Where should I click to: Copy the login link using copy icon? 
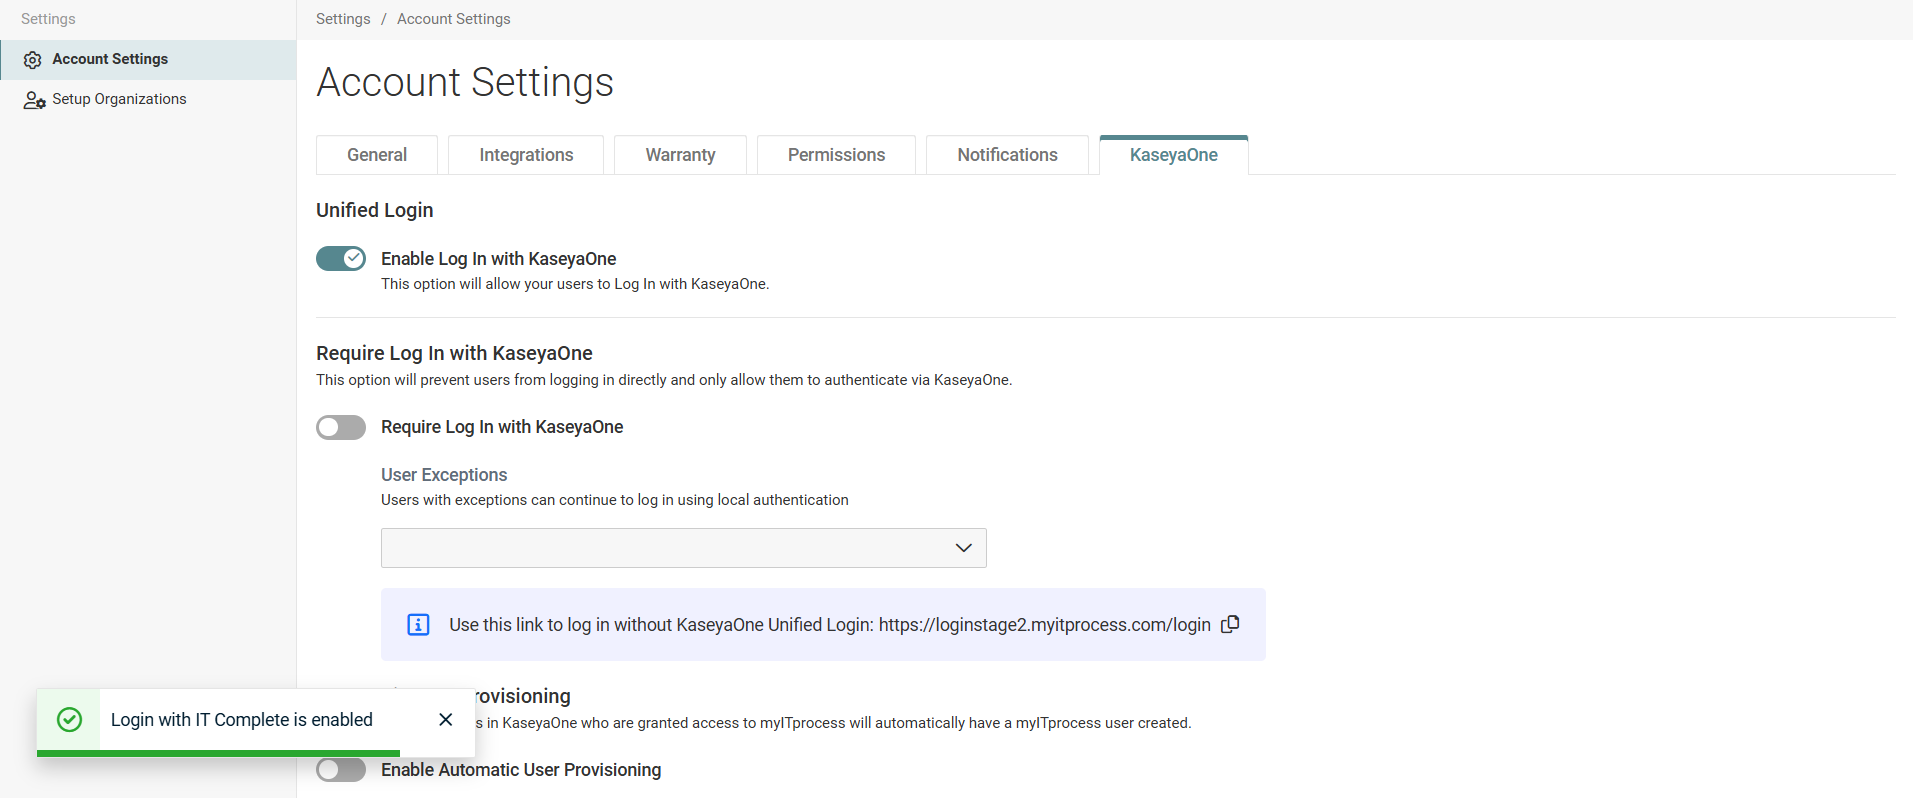1230,624
